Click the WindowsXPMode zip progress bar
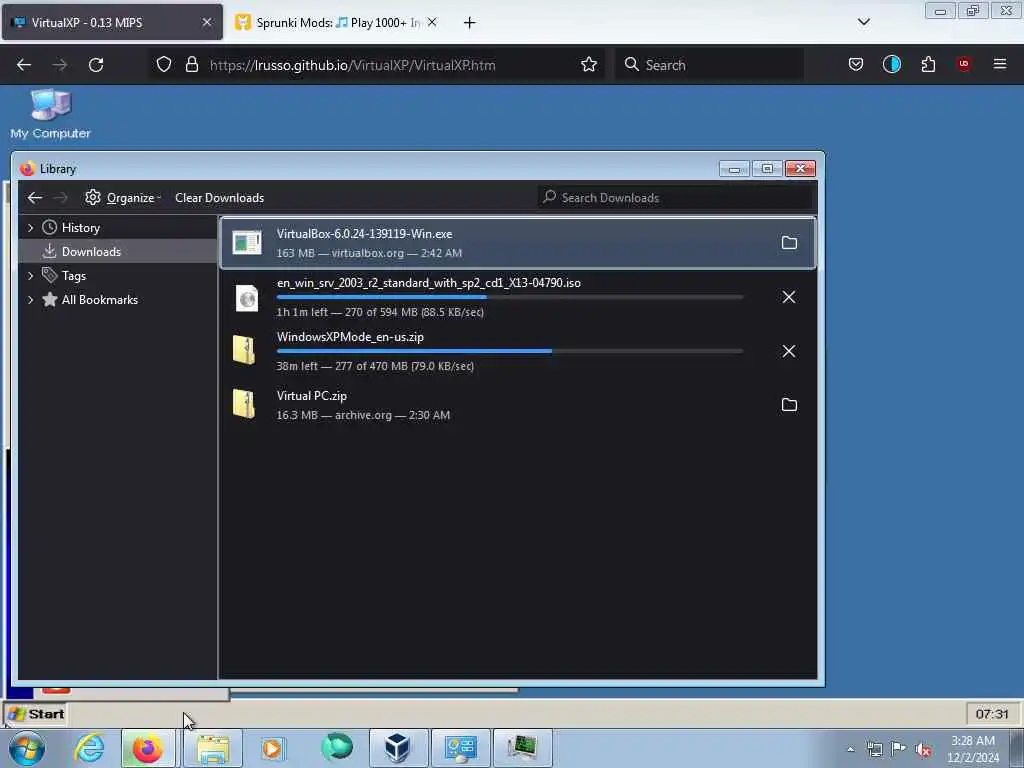The width and height of the screenshot is (1024, 768). 510,351
